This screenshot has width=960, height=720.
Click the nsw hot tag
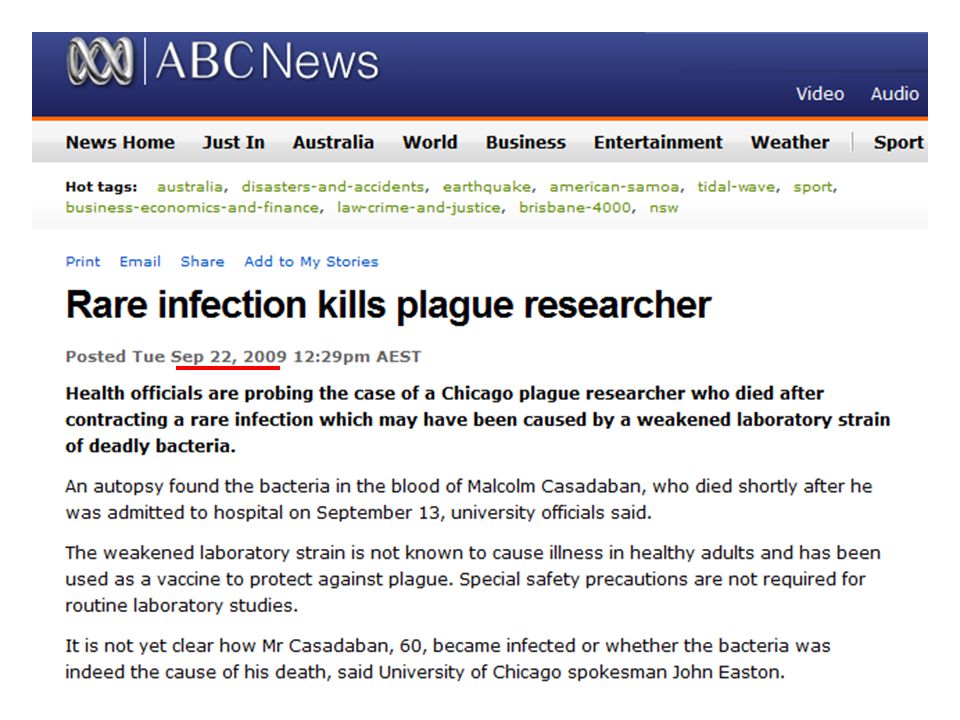click(x=664, y=208)
